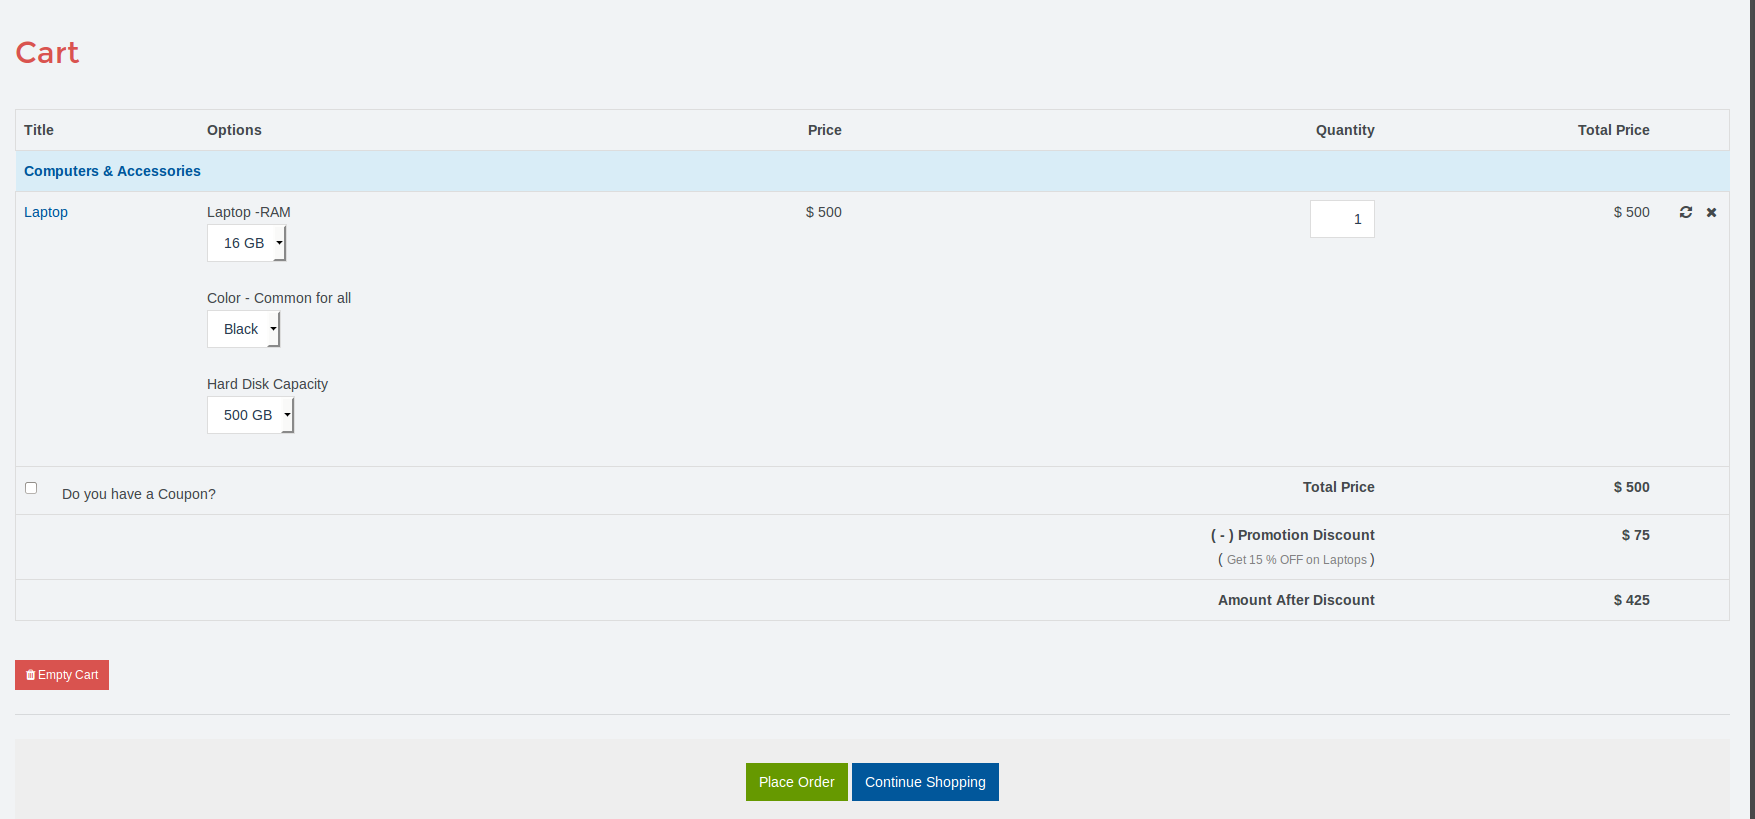
Task: Click the Continue Shopping button
Action: [925, 782]
